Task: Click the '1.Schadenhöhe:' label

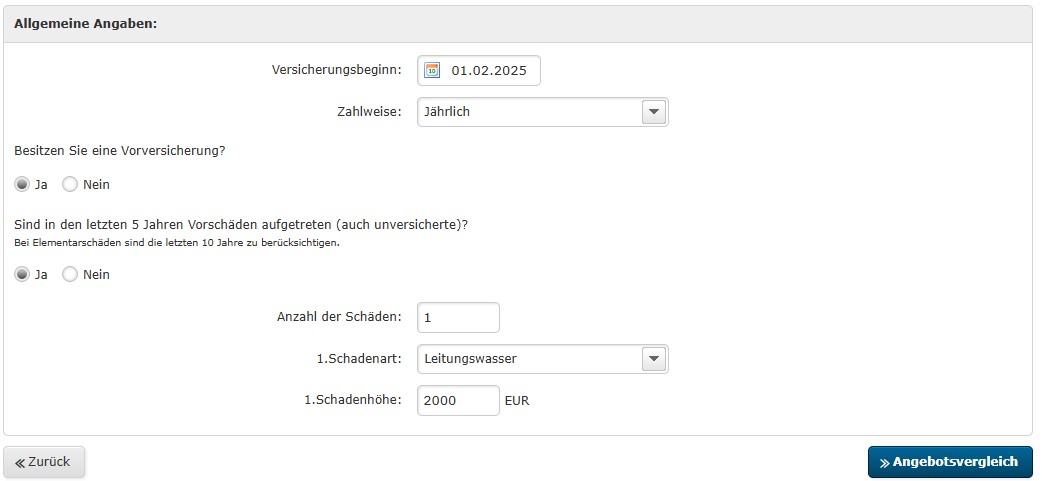Action: (353, 400)
